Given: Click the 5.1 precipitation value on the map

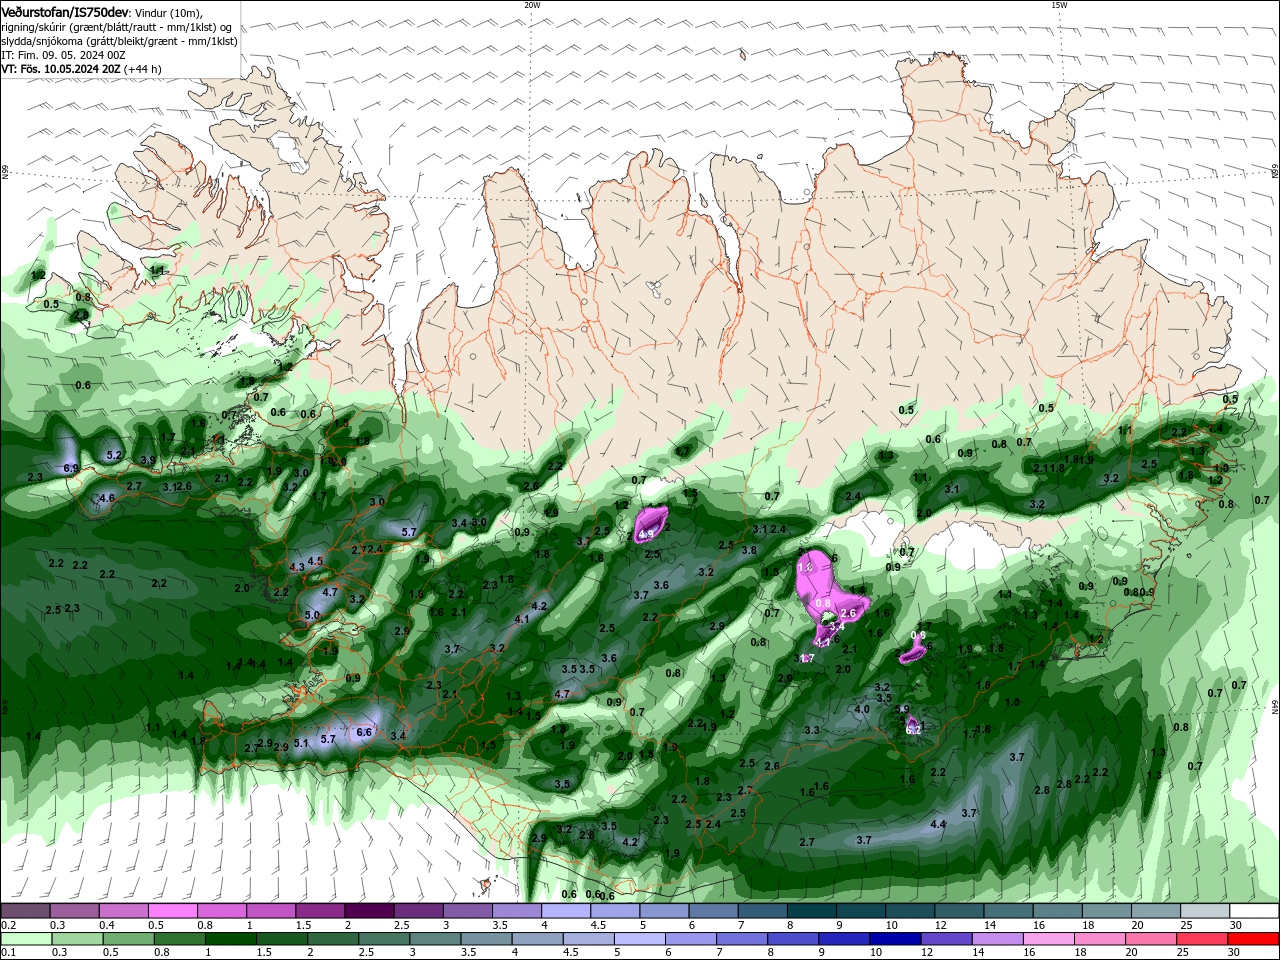Looking at the screenshot, I should click(301, 743).
